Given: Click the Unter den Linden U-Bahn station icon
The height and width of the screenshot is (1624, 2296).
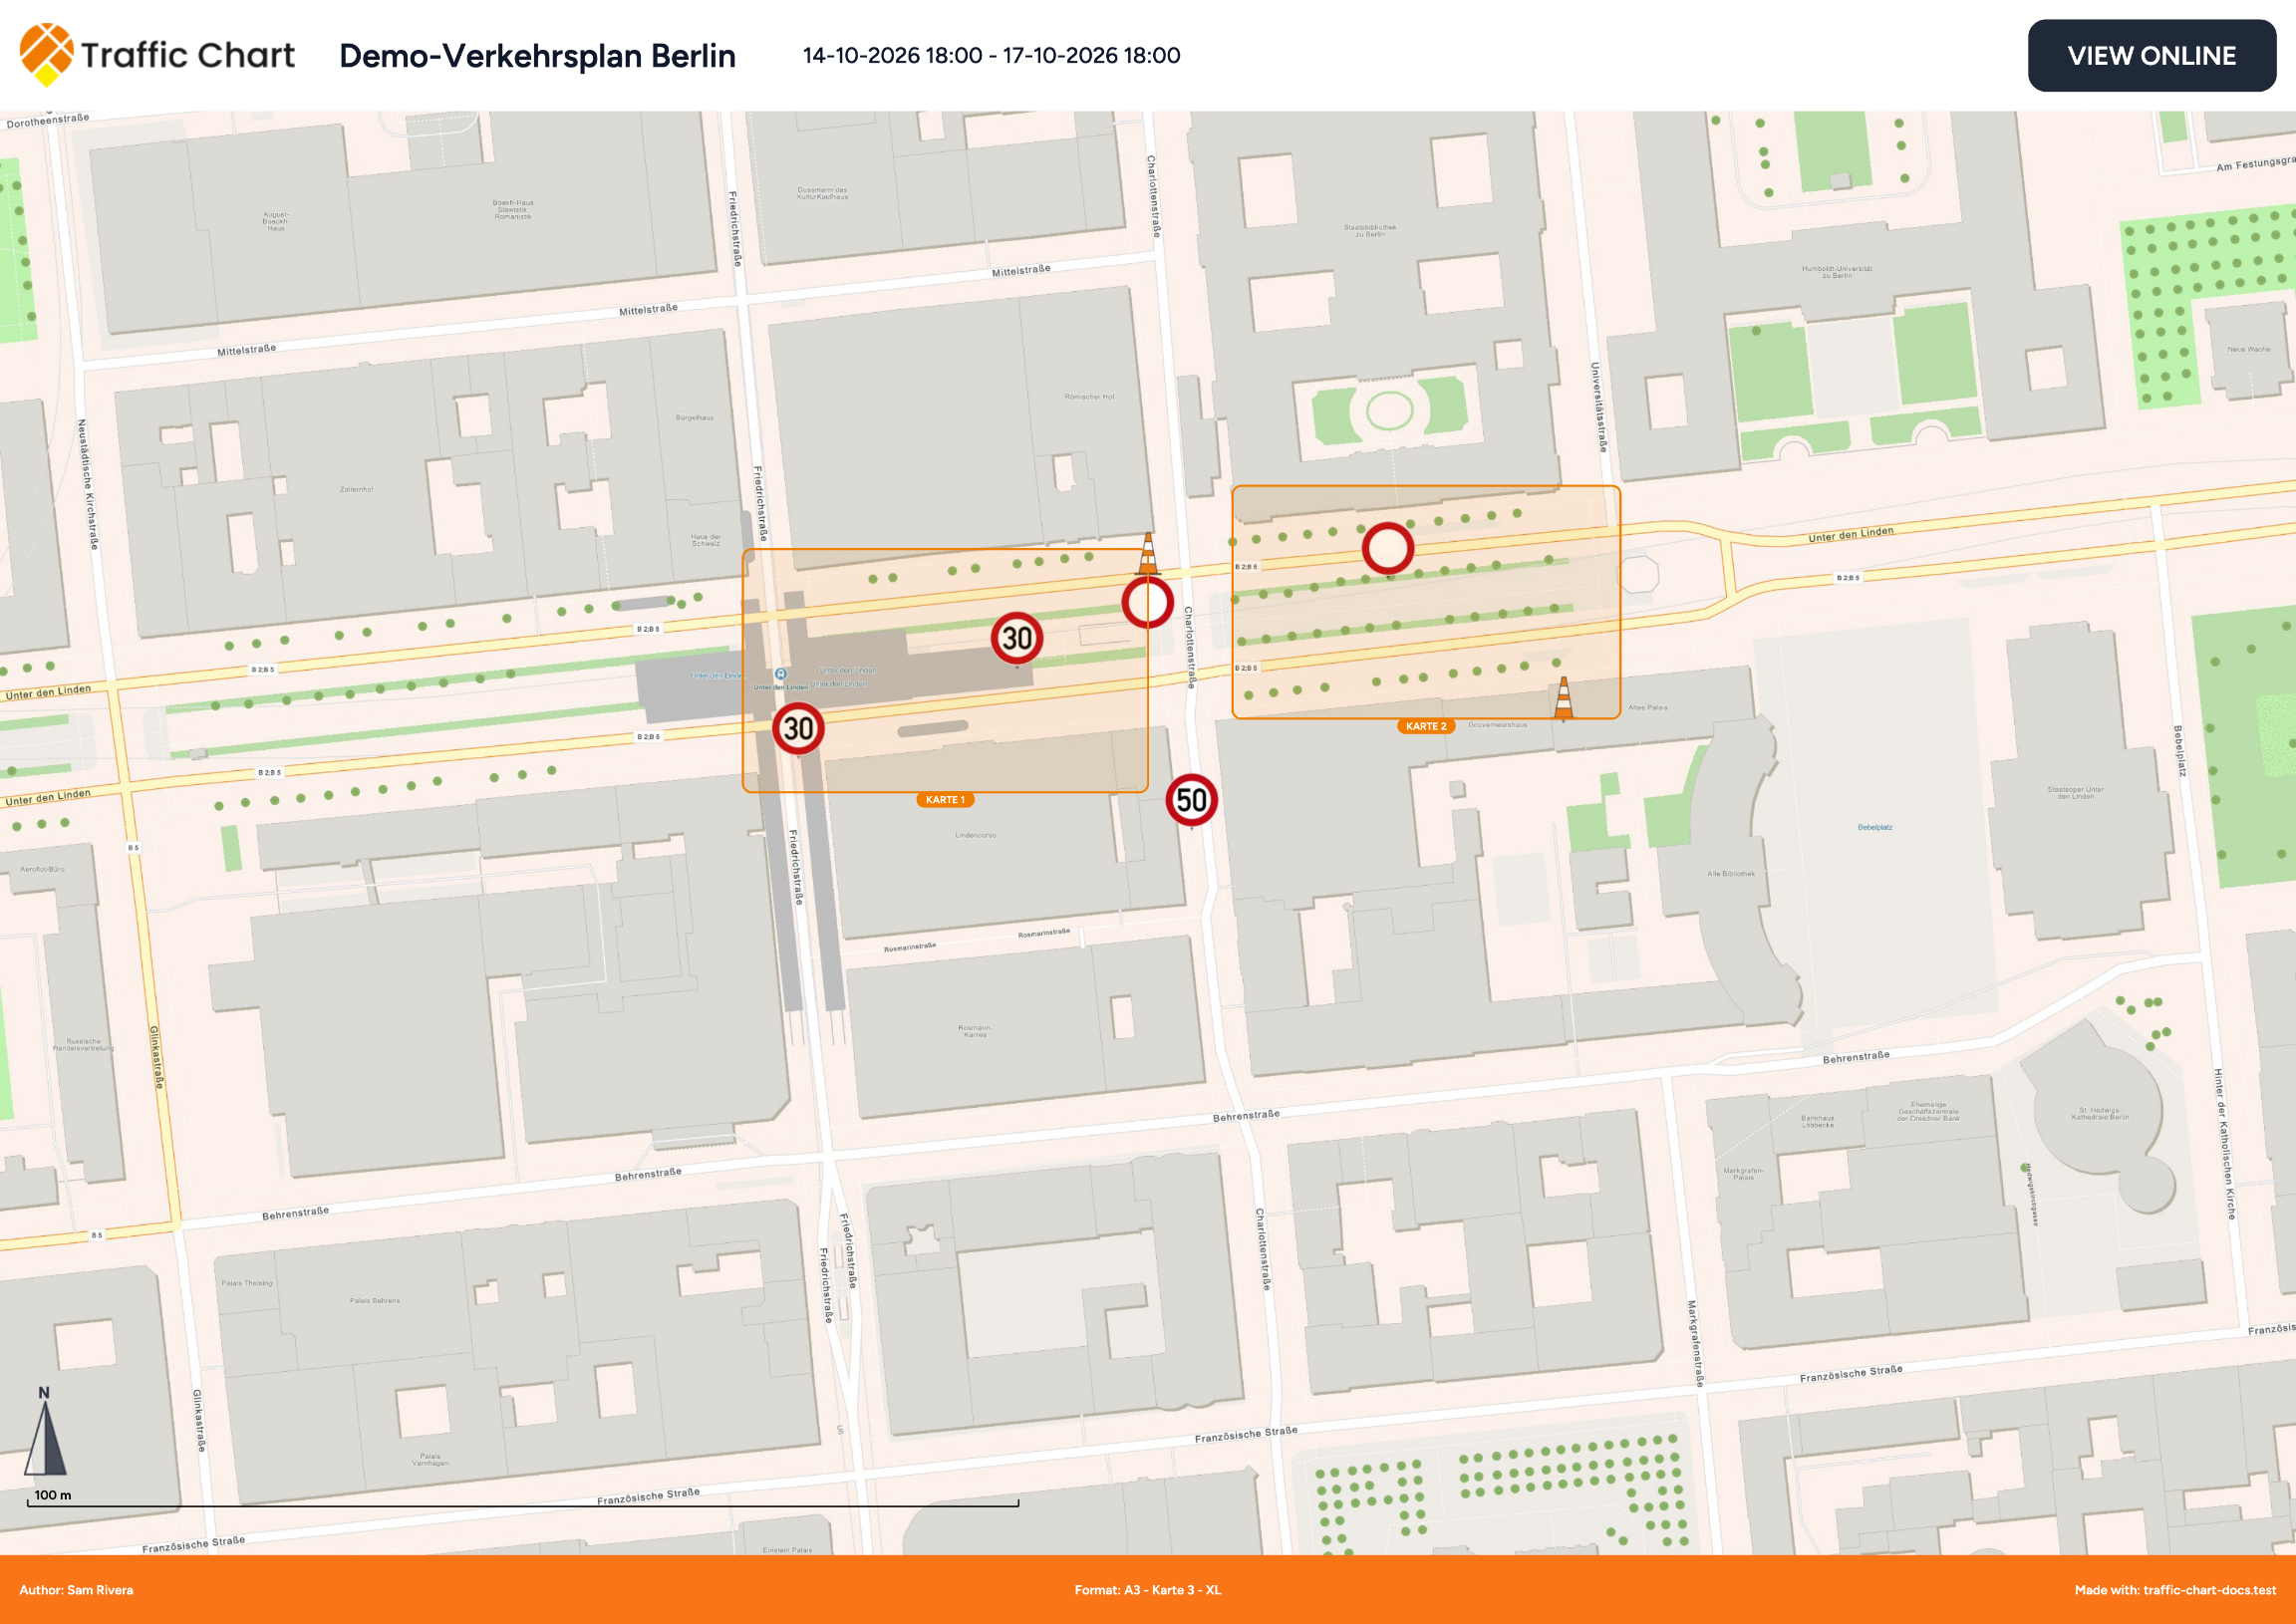Looking at the screenshot, I should (781, 674).
